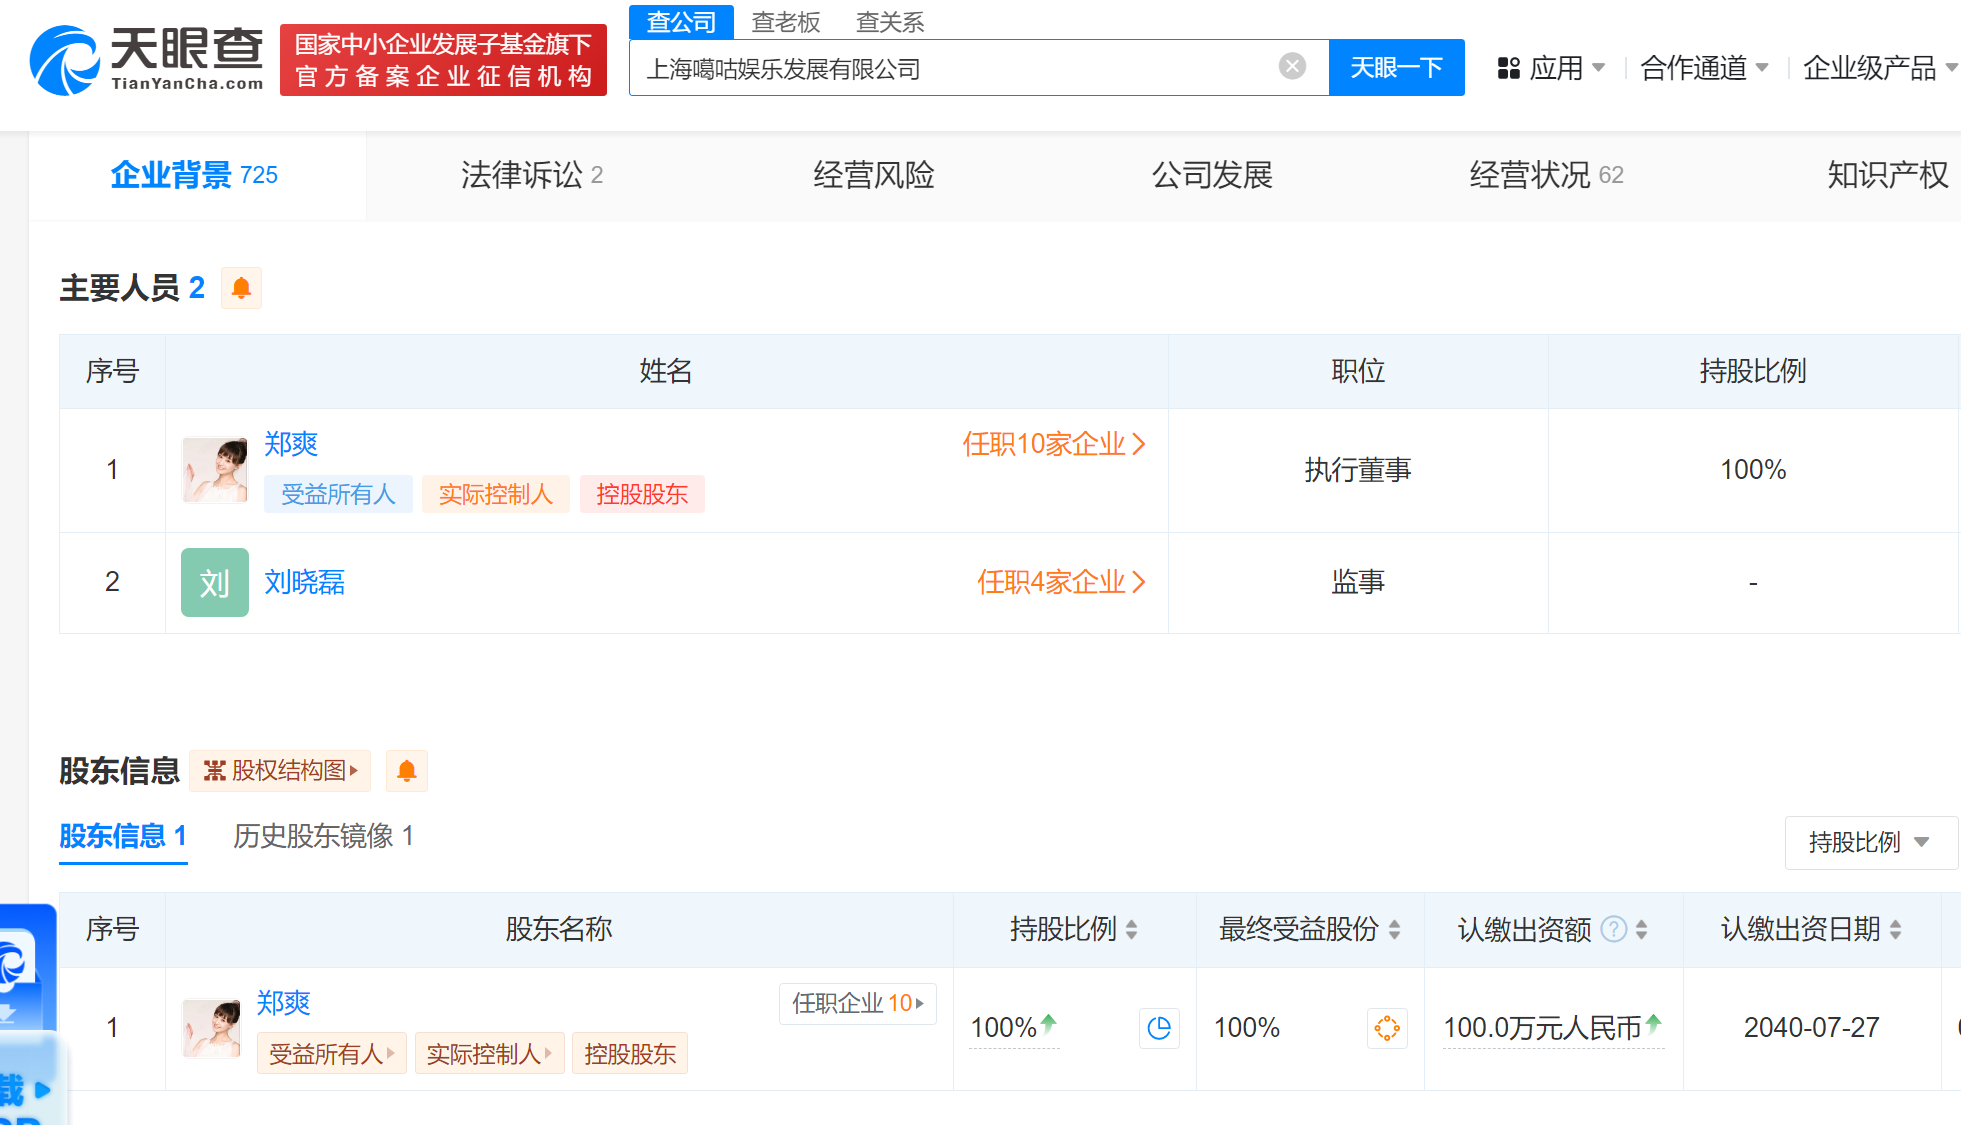This screenshot has width=1961, height=1125.
Task: Click the 100% shareholding value with up arrow
Action: point(1013,1028)
